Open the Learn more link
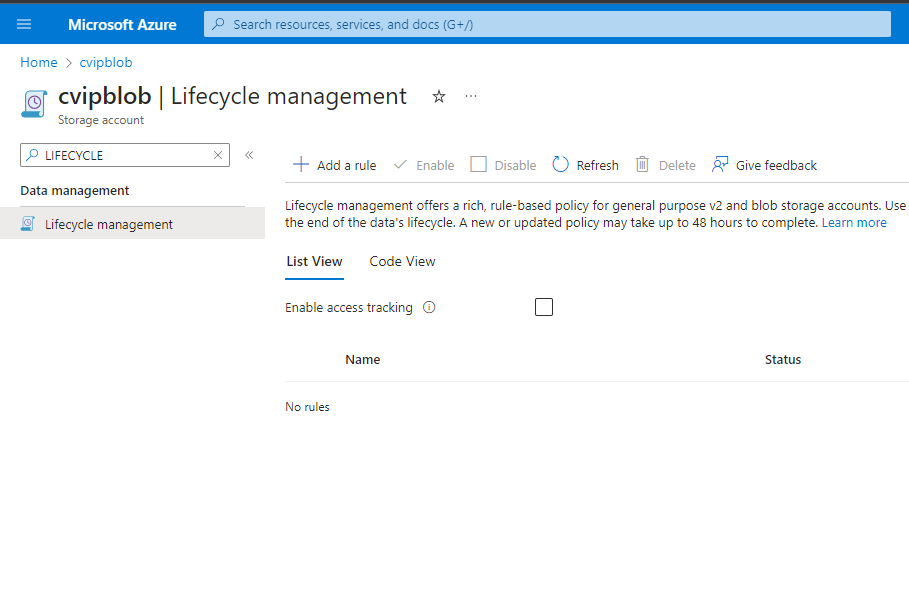909x603 pixels. point(854,223)
